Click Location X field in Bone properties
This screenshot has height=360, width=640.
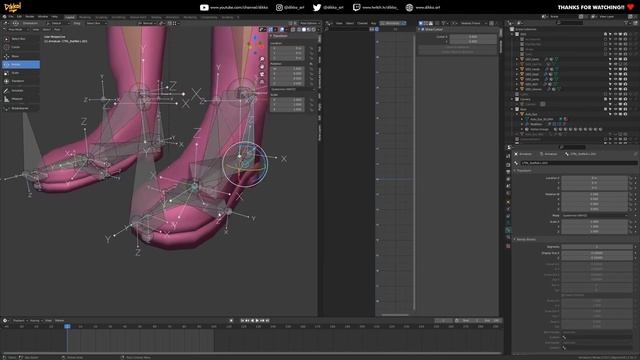click(594, 178)
